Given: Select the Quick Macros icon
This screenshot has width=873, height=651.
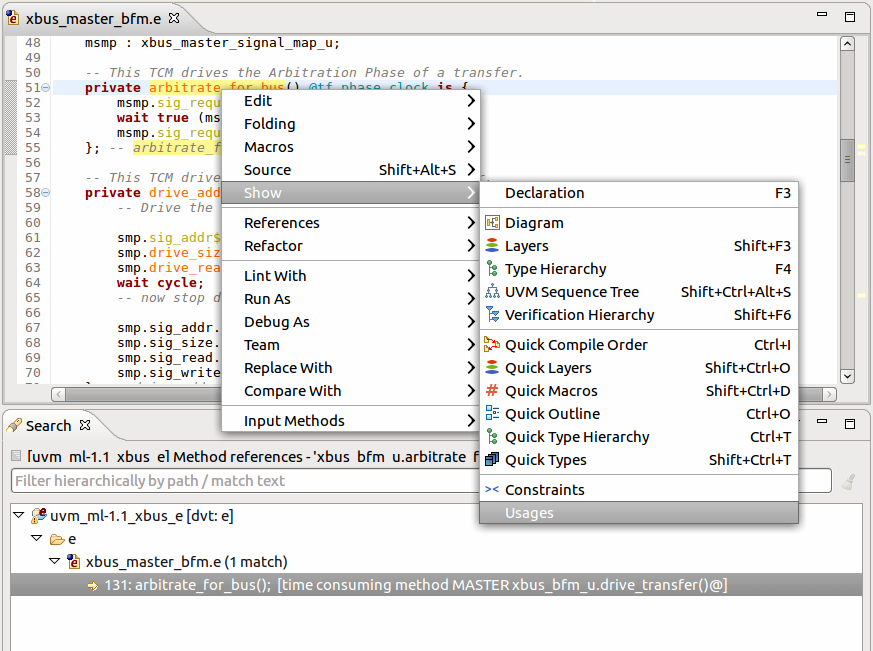Looking at the screenshot, I should tap(490, 390).
